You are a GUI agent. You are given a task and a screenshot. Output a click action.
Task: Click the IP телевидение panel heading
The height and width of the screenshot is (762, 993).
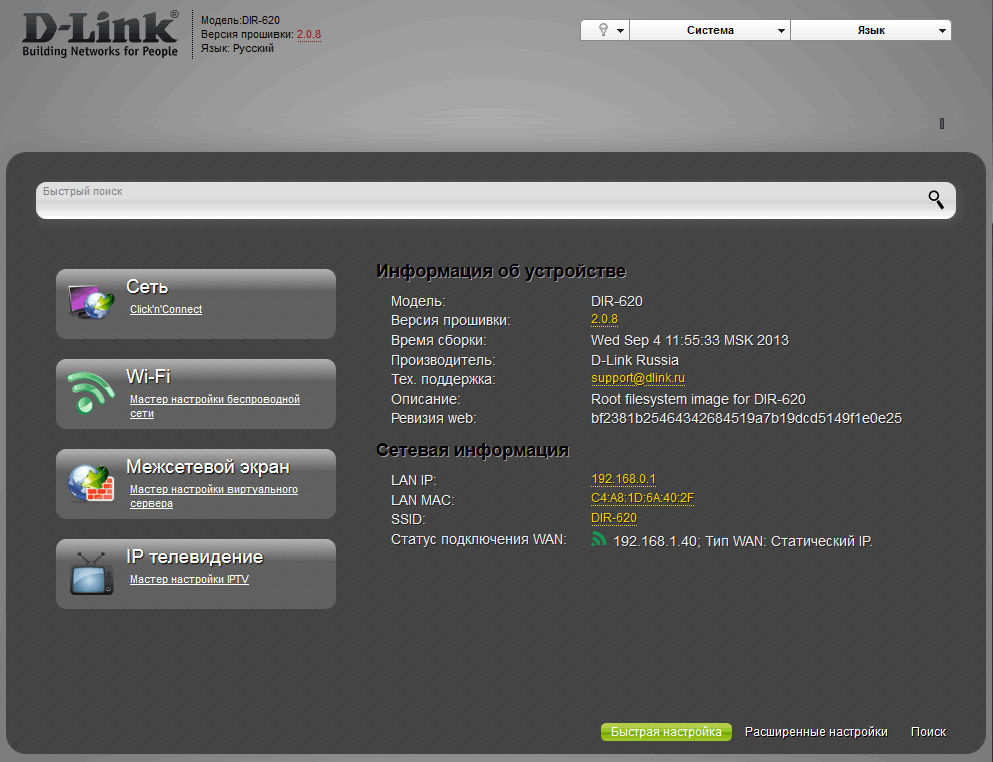point(194,557)
